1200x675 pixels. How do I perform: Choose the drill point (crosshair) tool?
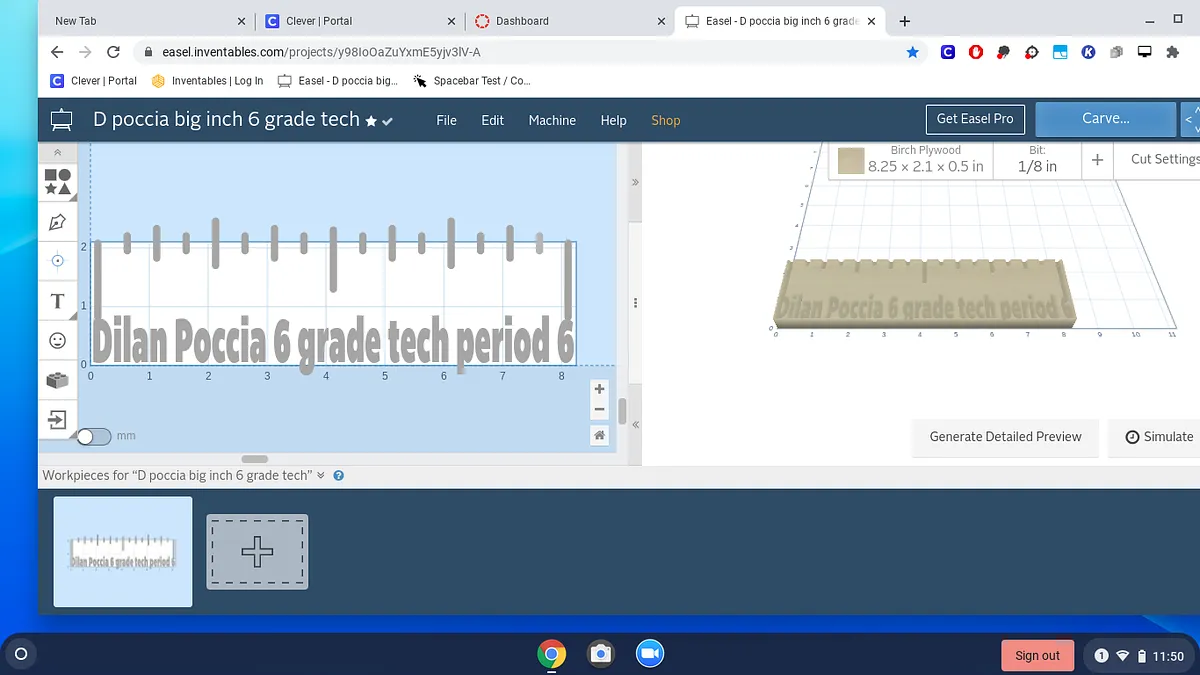57,261
